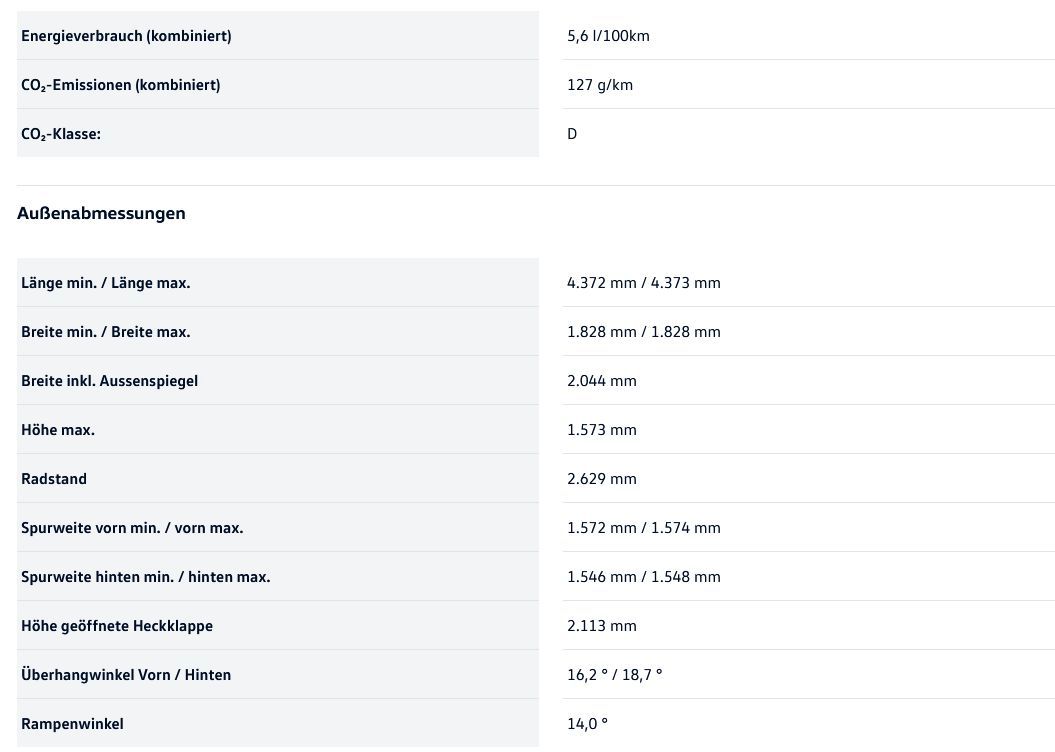Select the 4.372 mm / 4.373 mm value
This screenshot has height=752, width=1055.
[x=643, y=283]
